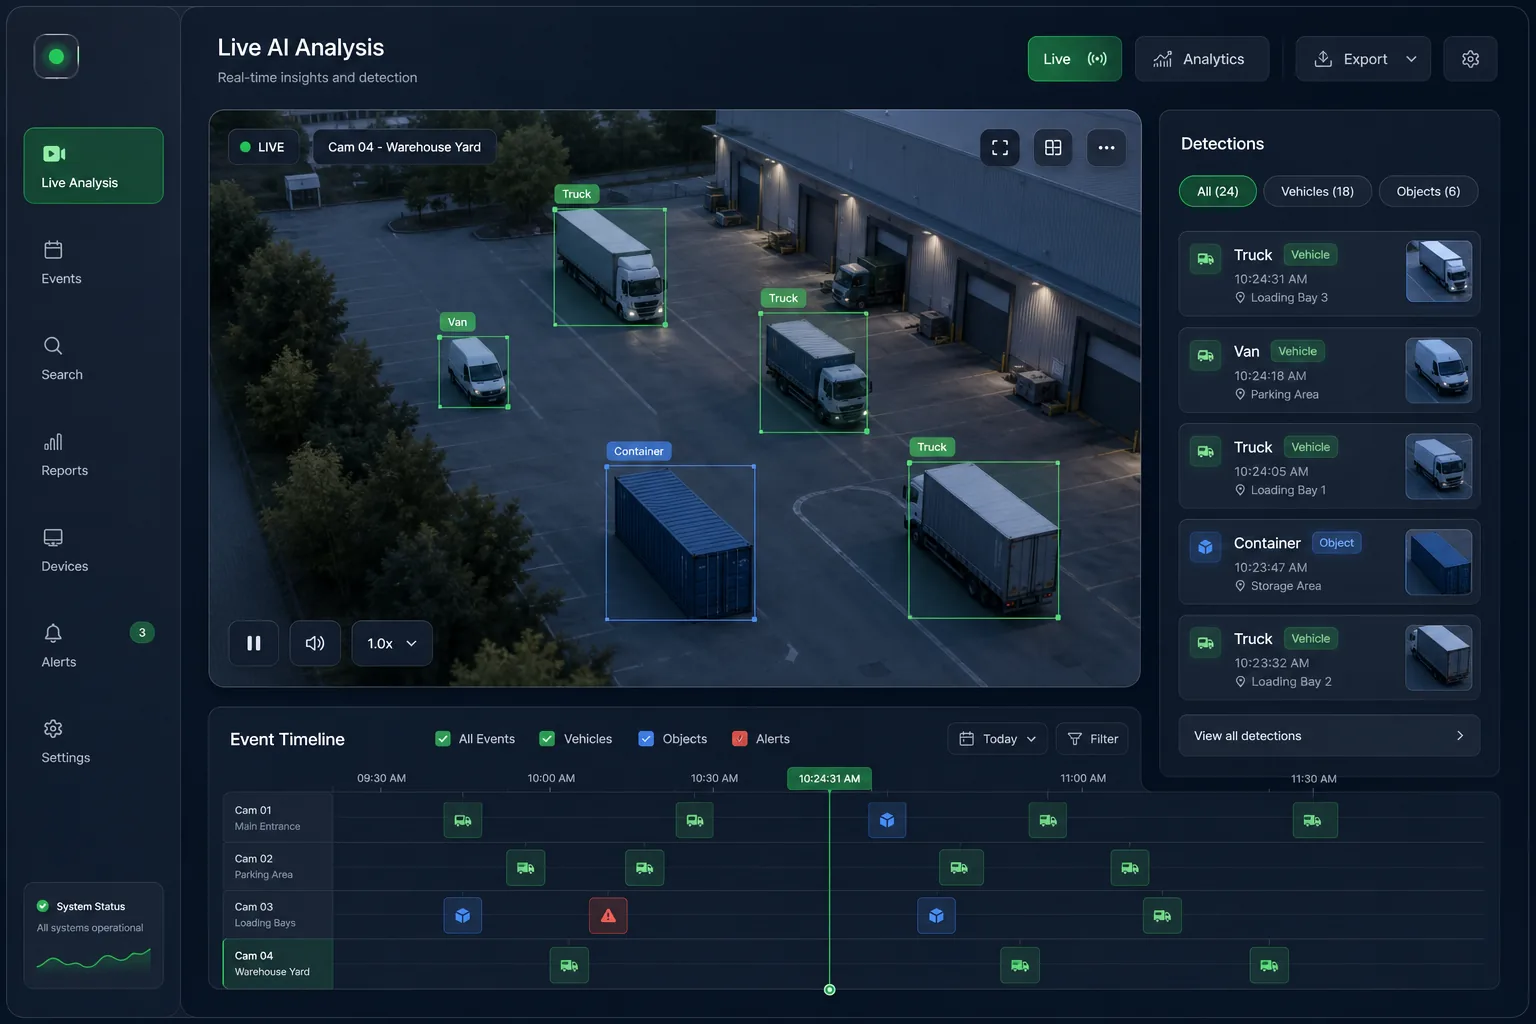Click Cam 02 truck event near 10:50

point(960,867)
